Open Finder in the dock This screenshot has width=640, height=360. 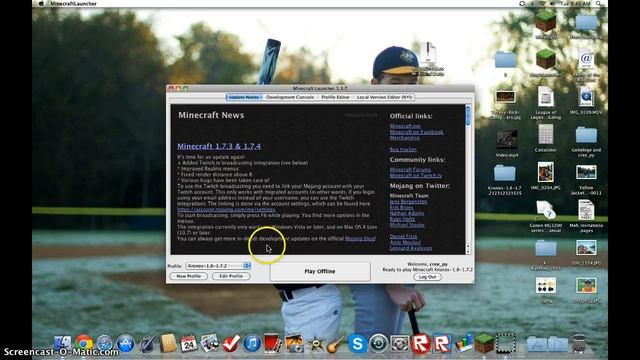coord(63,343)
